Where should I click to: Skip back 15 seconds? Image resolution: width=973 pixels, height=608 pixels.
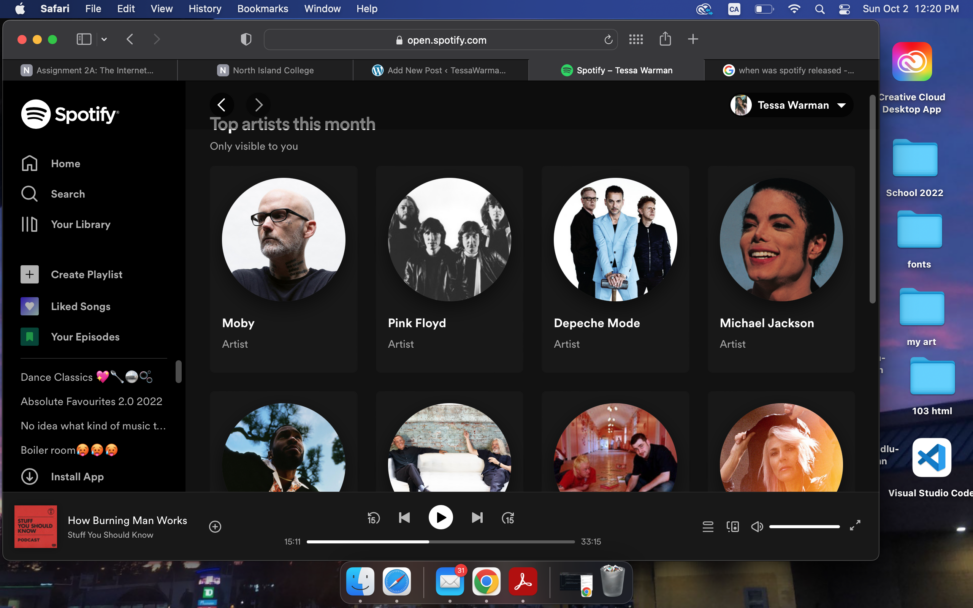(x=373, y=517)
